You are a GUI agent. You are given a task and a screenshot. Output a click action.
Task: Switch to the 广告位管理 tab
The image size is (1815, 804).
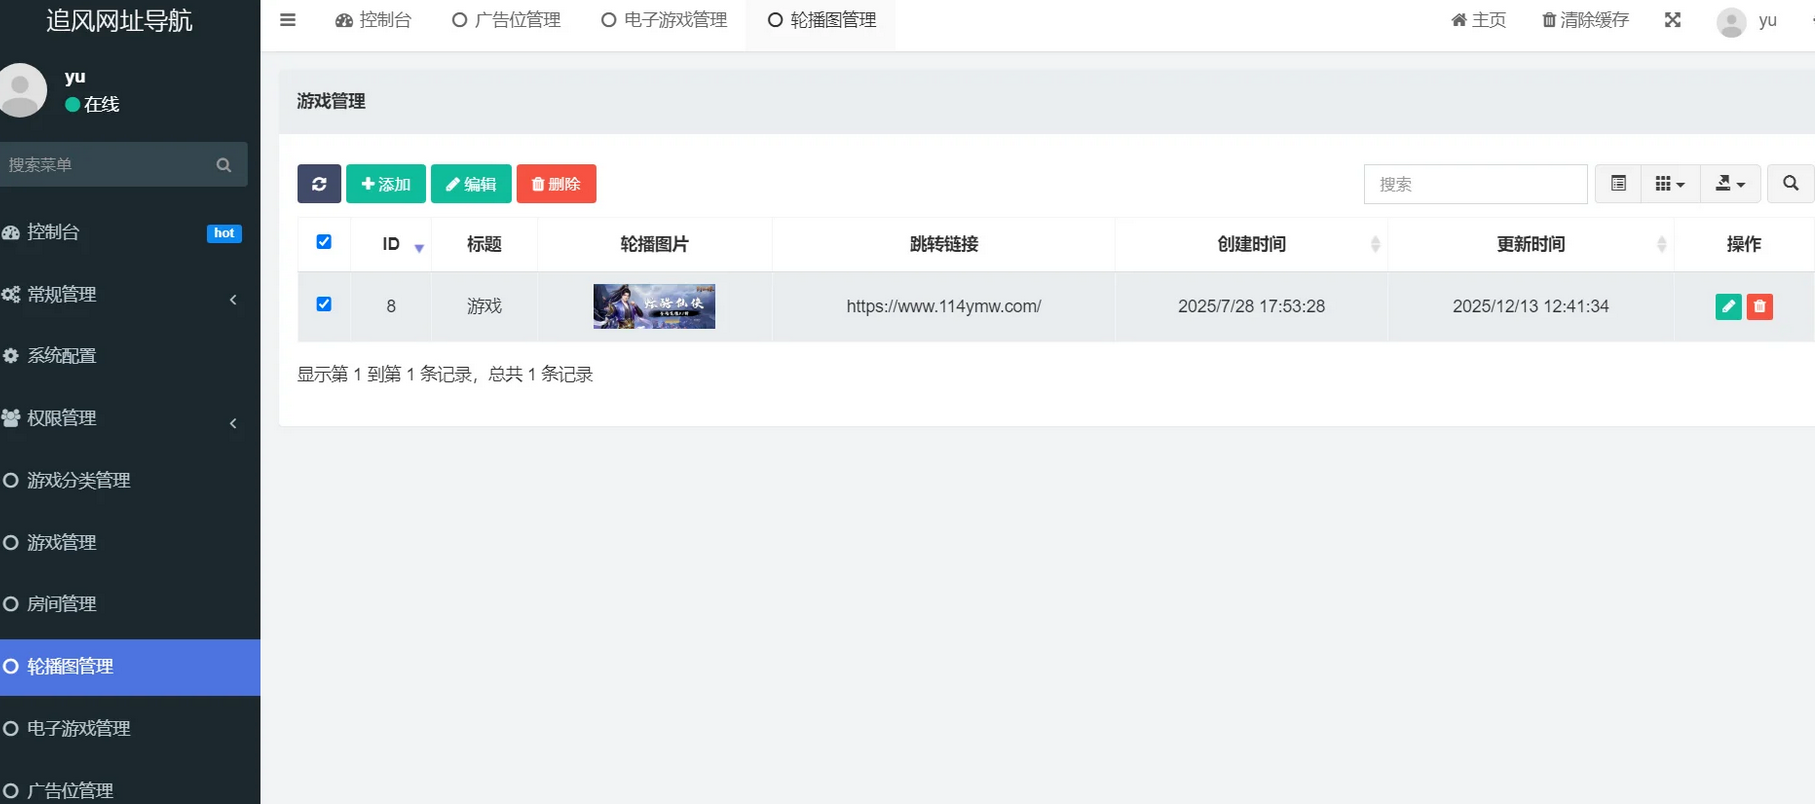click(x=507, y=20)
